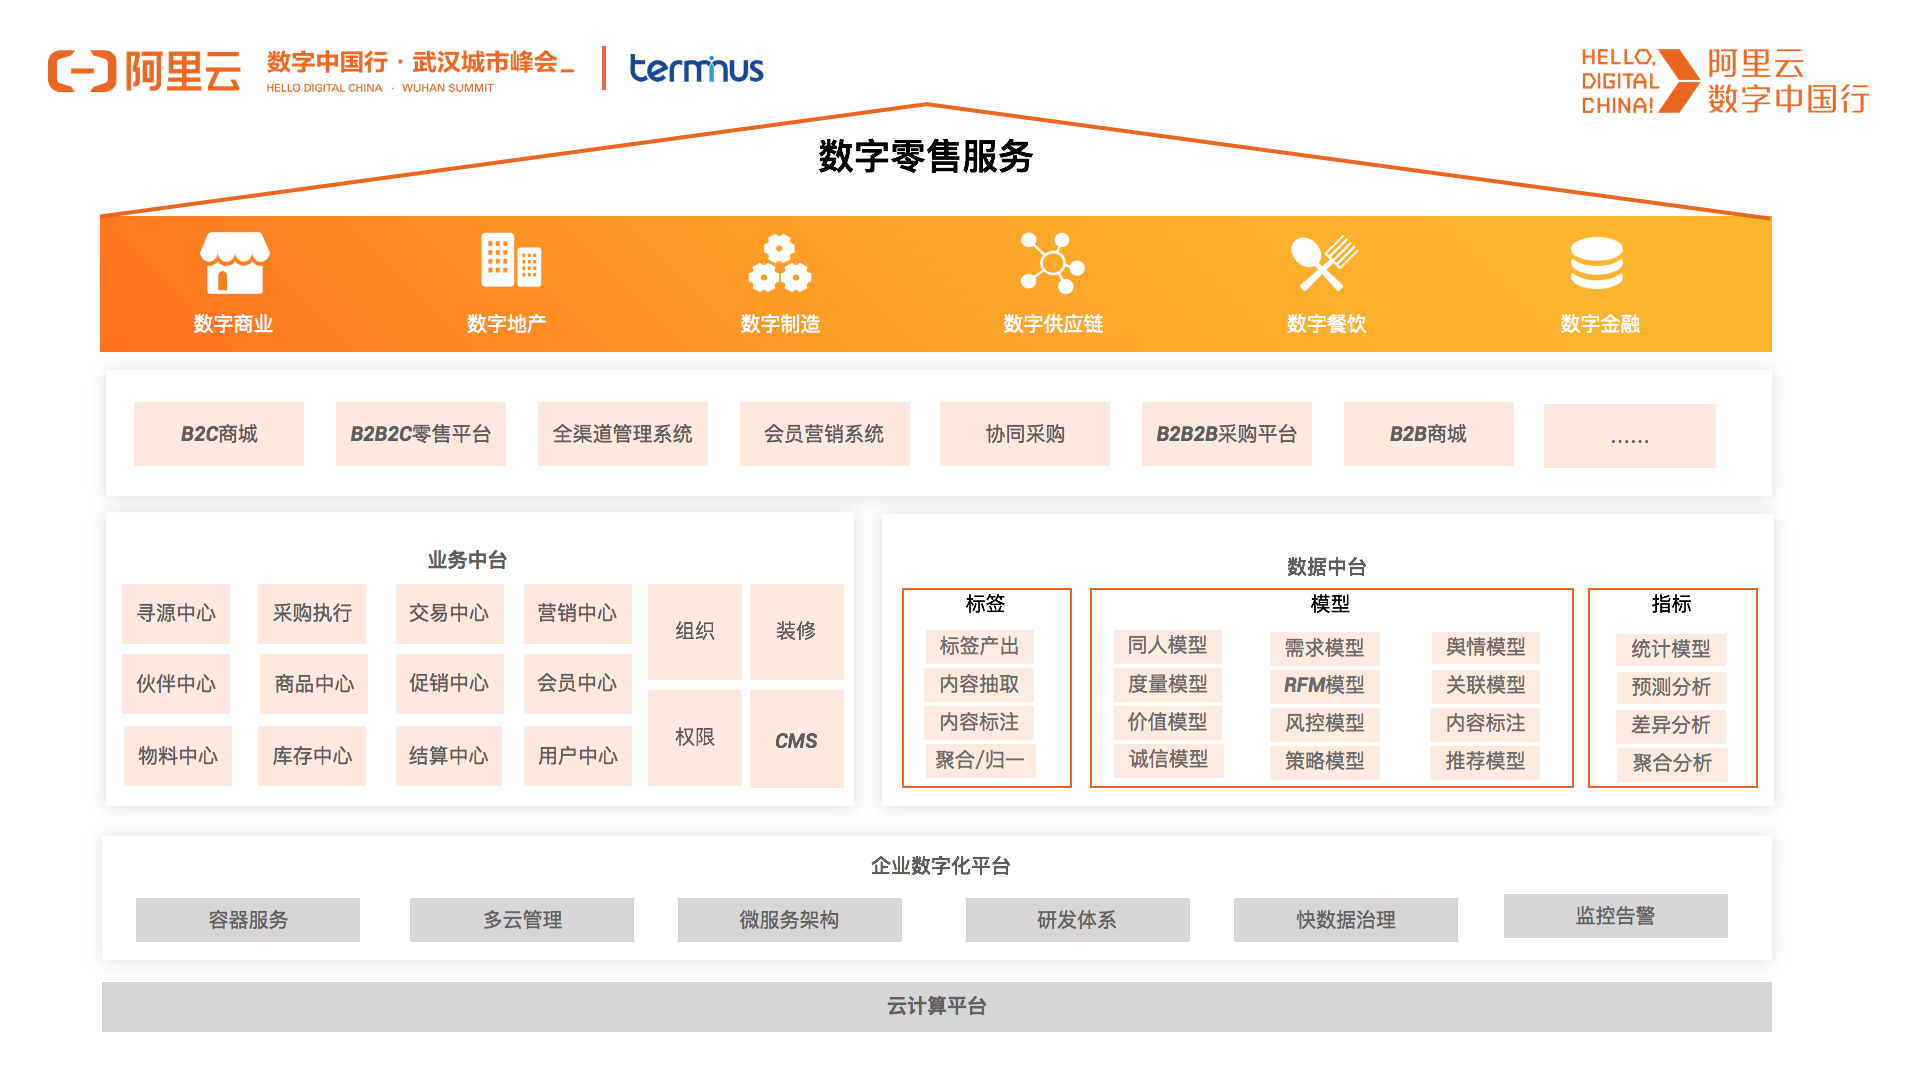
Task: Select the B2C商城 box
Action: 219,434
